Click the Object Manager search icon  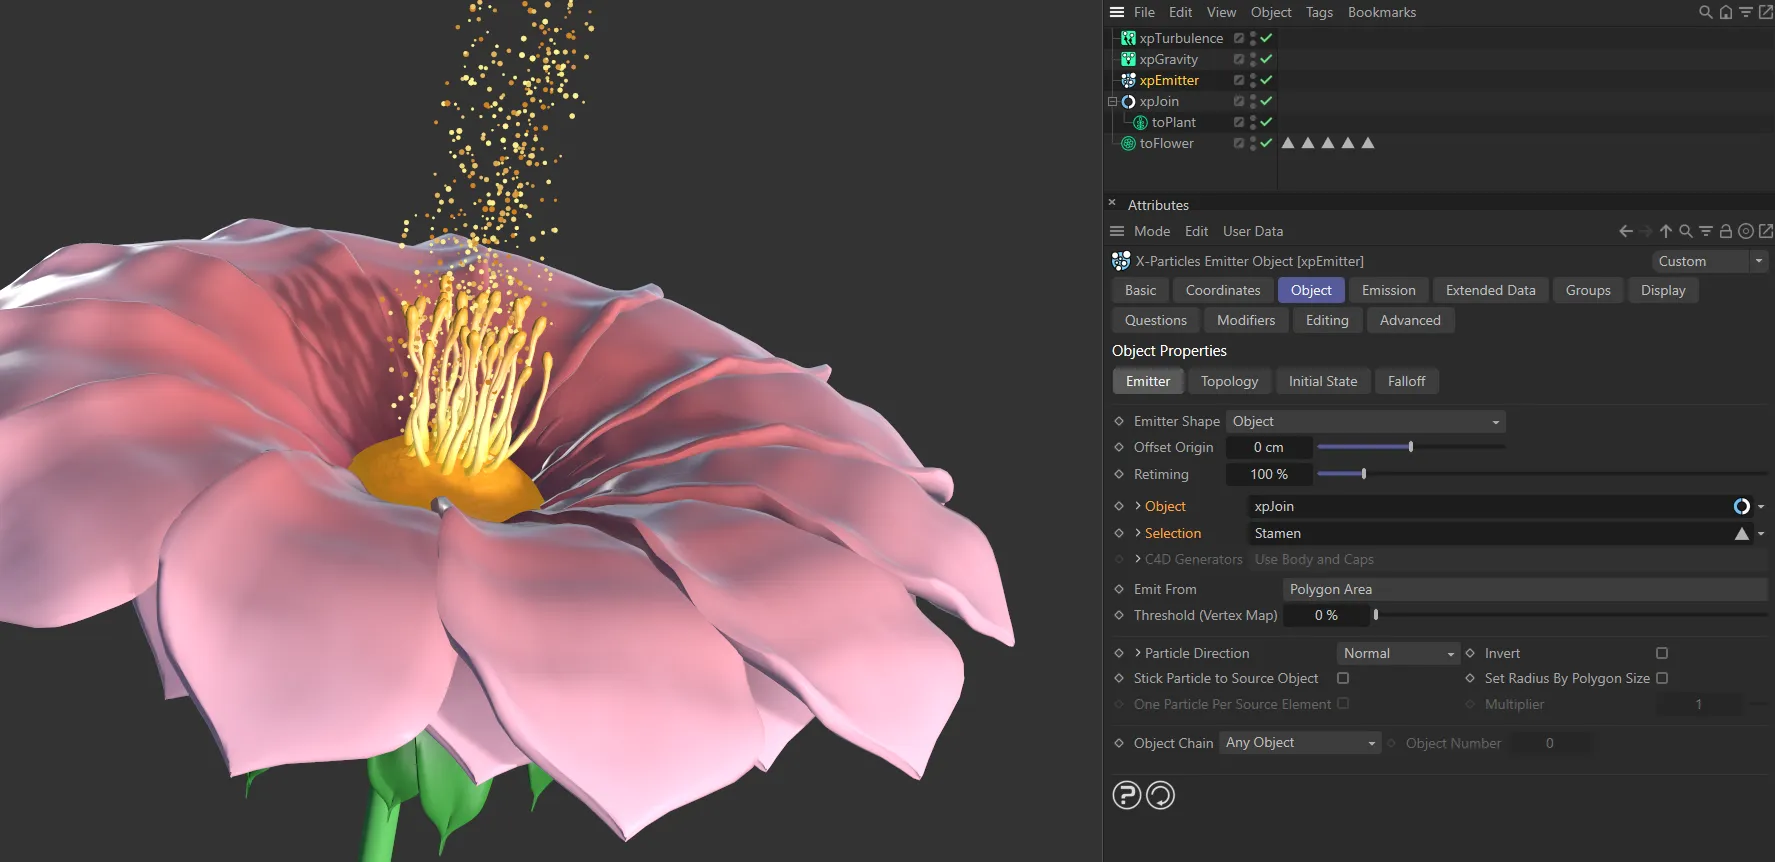(1706, 12)
